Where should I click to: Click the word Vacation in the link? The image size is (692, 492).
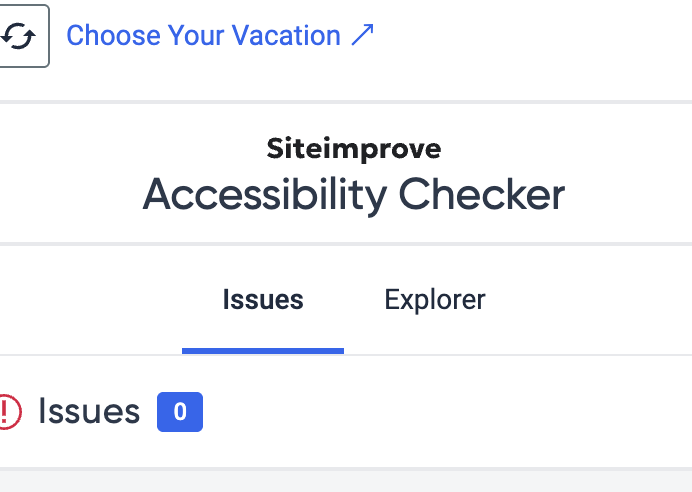286,35
